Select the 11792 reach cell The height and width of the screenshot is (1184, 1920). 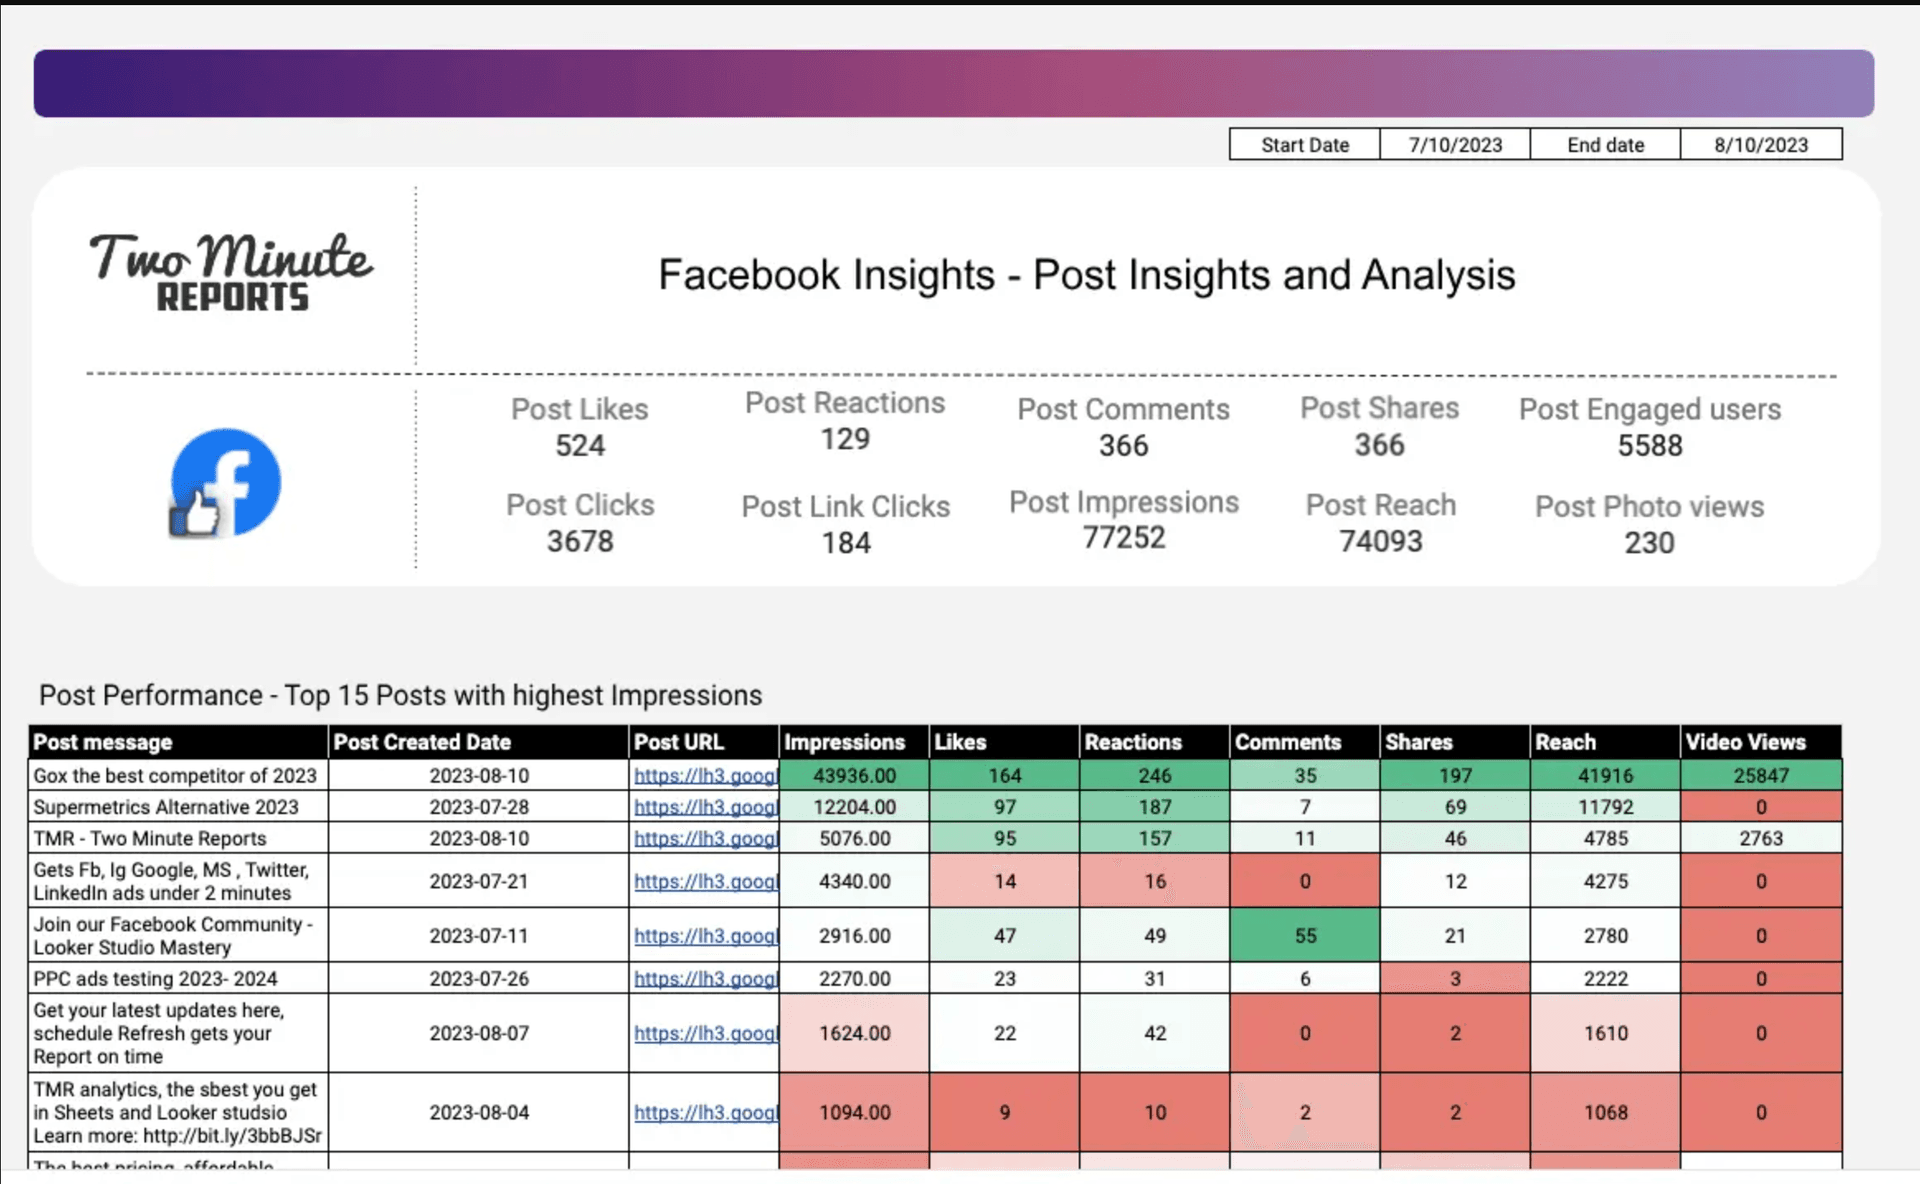(1605, 807)
